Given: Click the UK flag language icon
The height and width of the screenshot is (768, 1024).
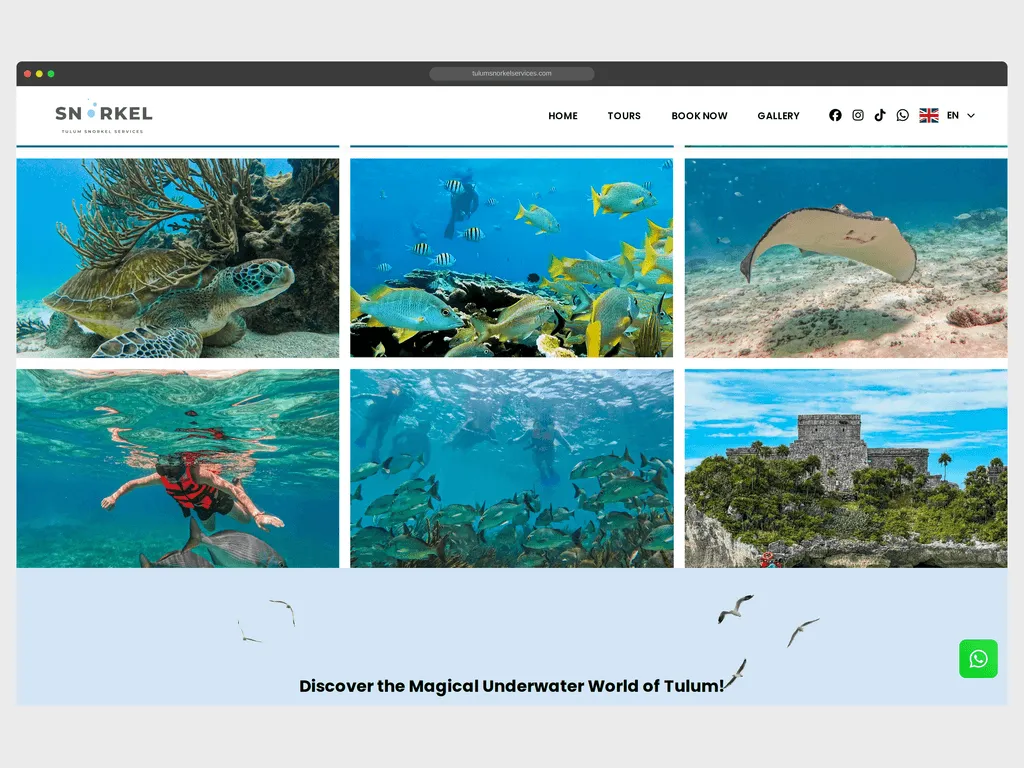Looking at the screenshot, I should click(929, 115).
